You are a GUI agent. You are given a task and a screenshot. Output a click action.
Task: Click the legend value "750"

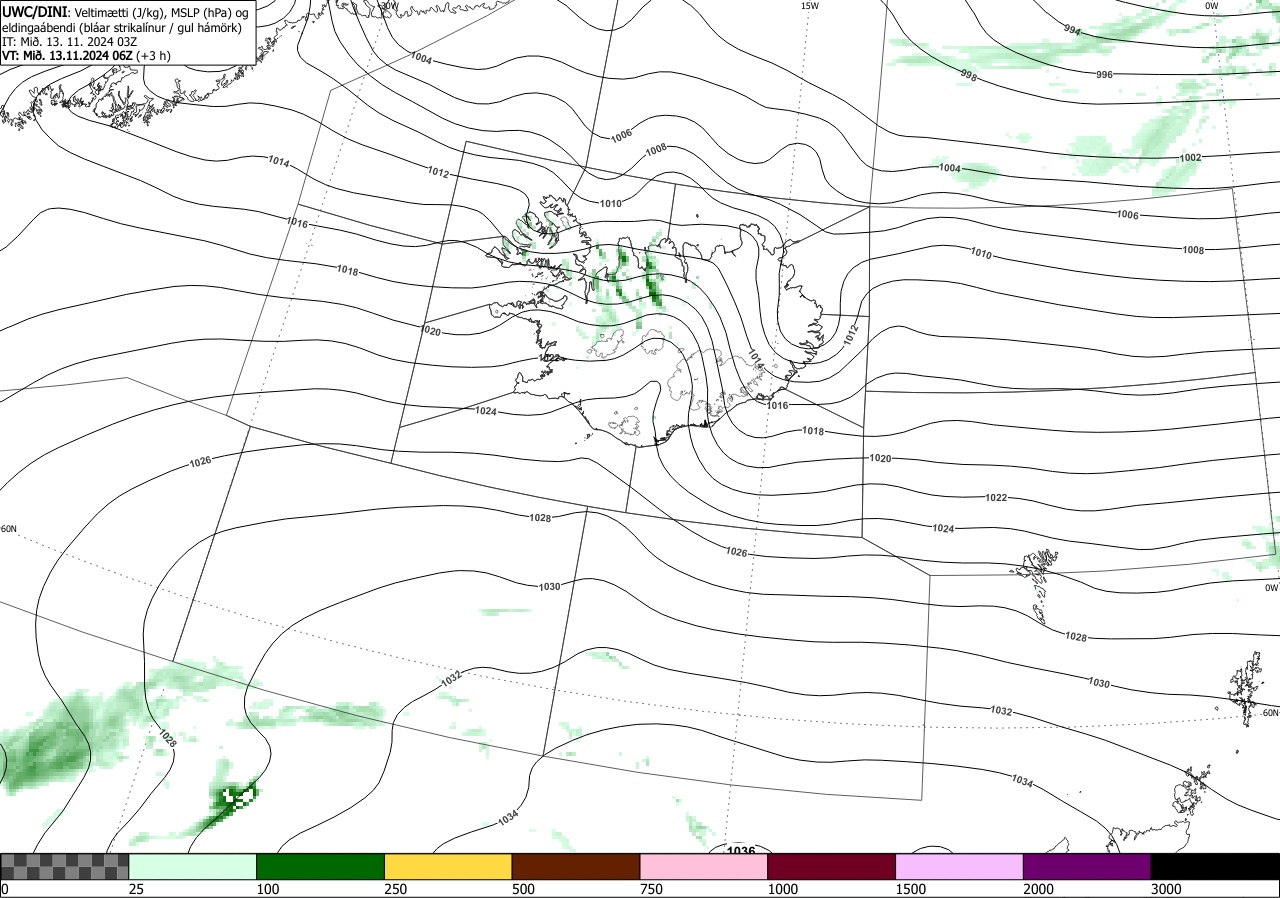[x=652, y=889]
